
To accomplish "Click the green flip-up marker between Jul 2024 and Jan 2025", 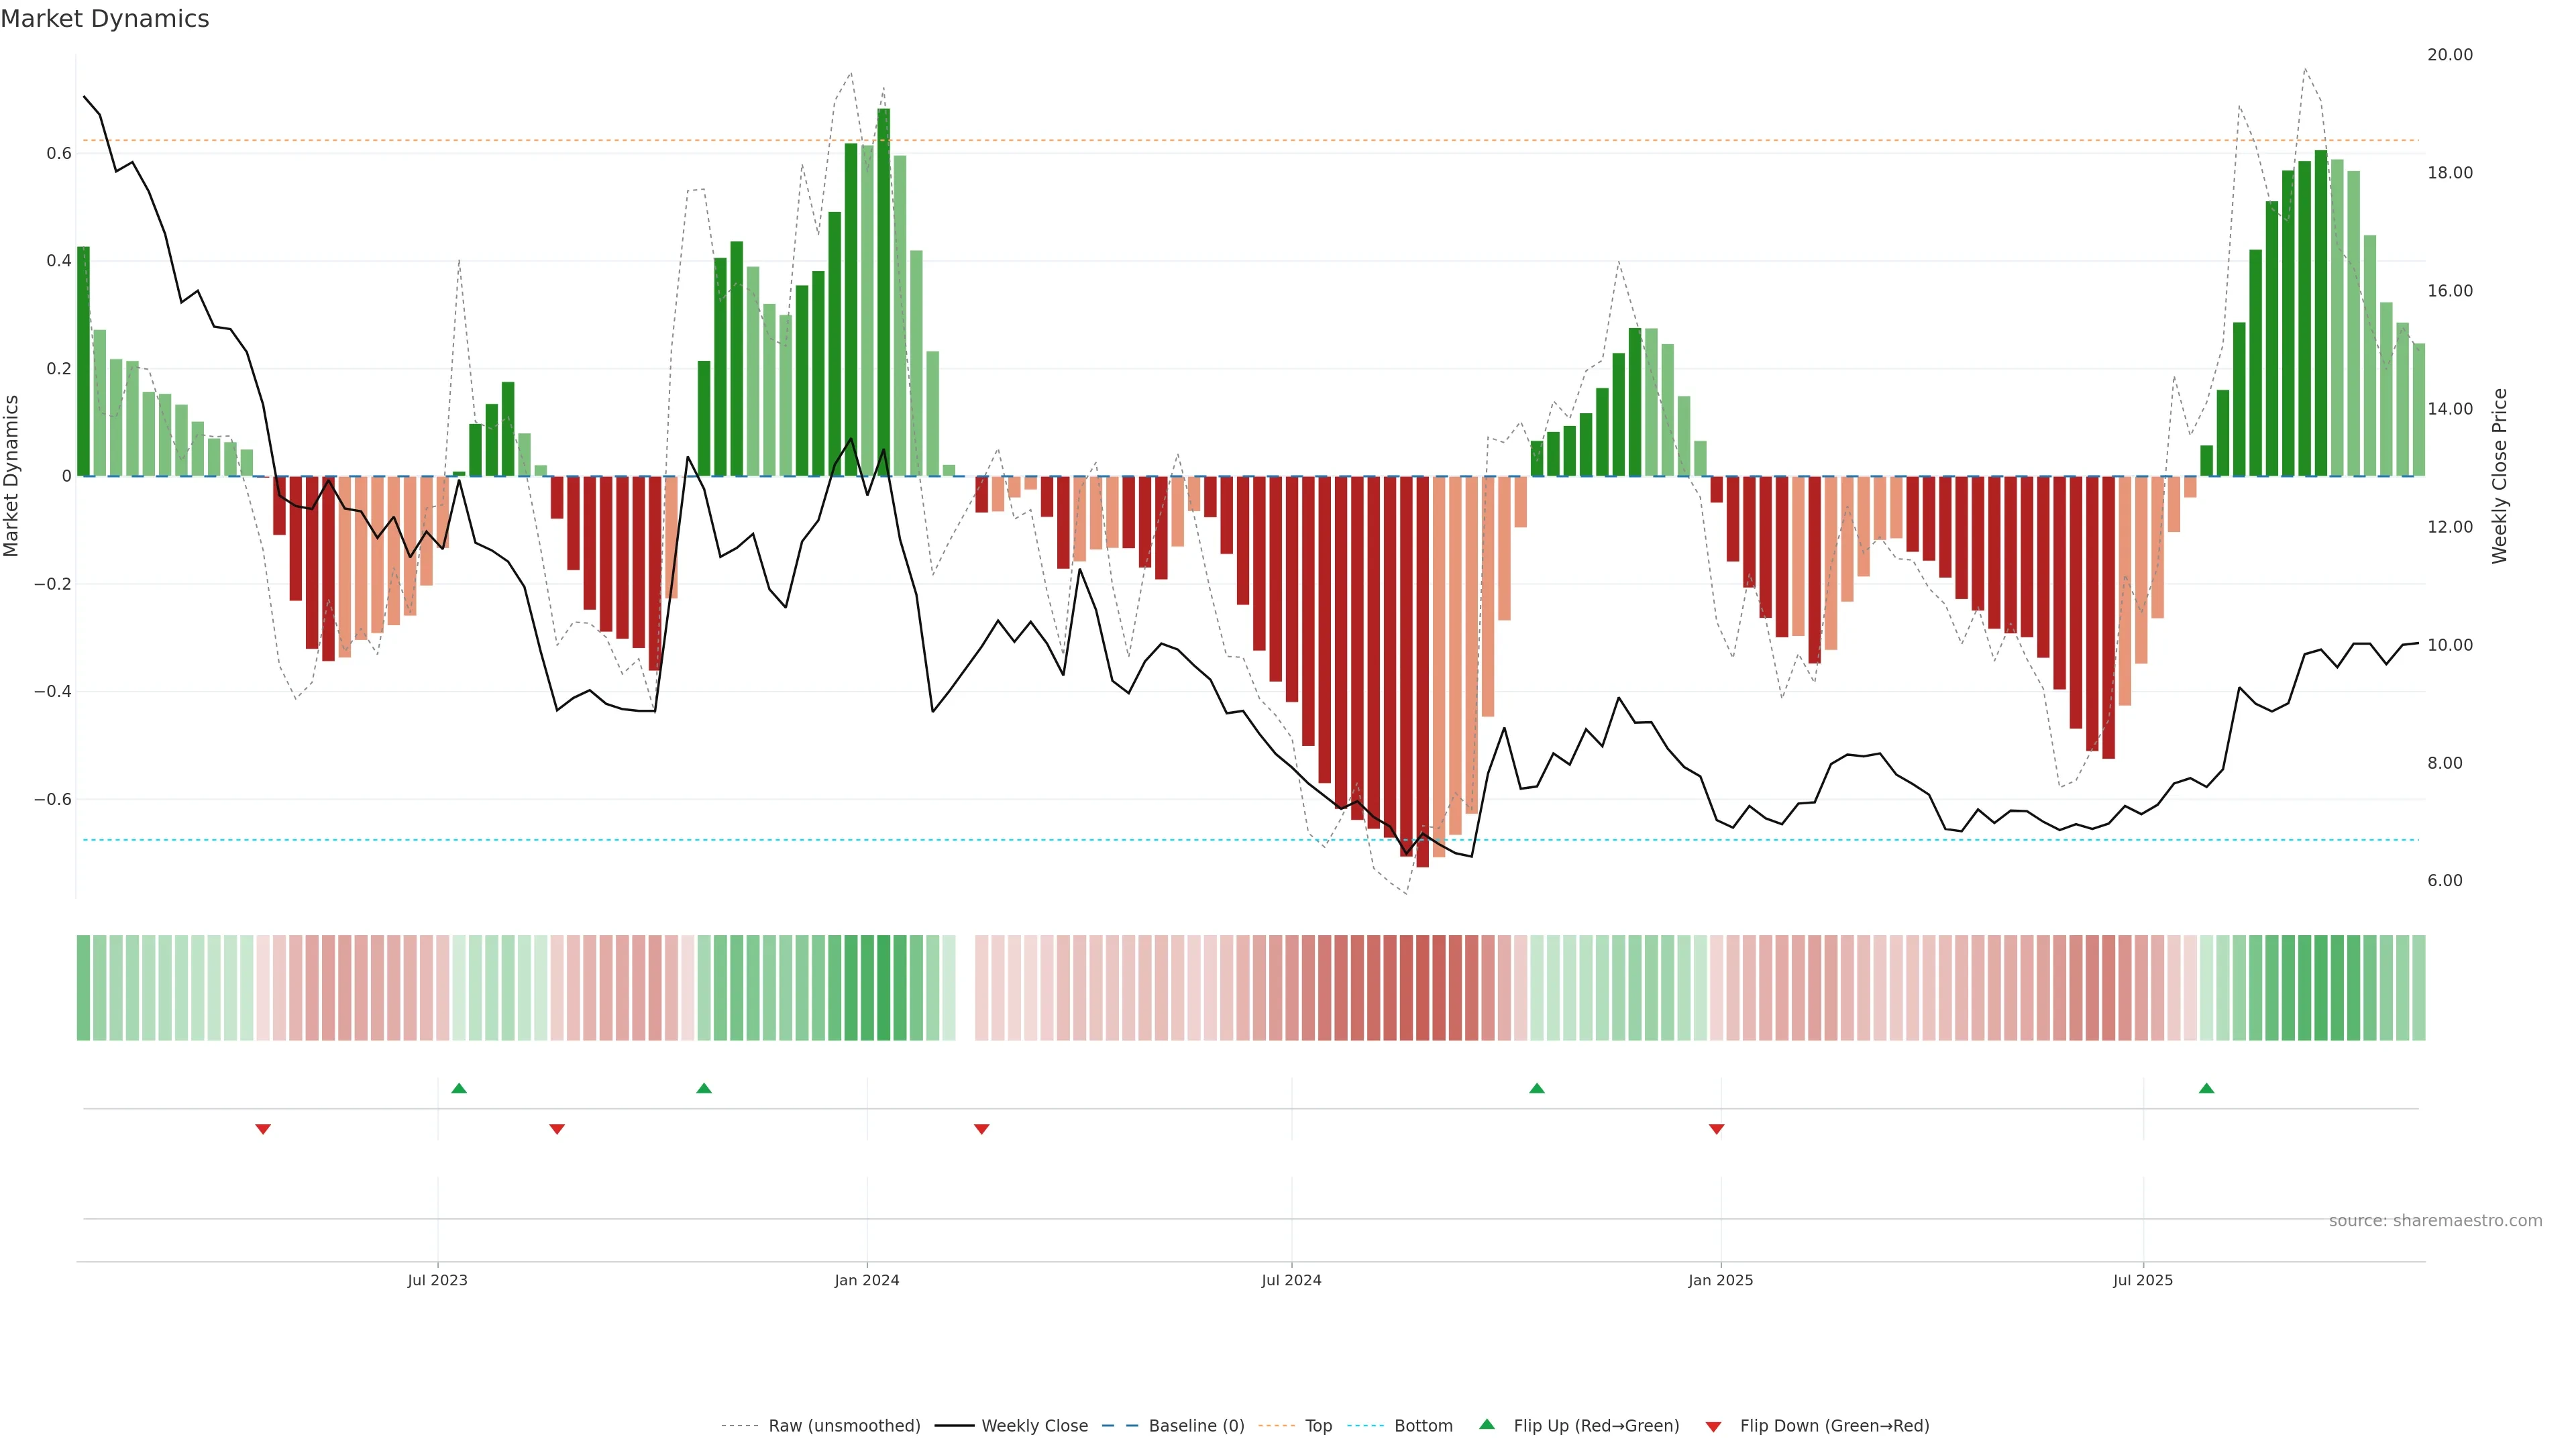I will pos(1537,1088).
